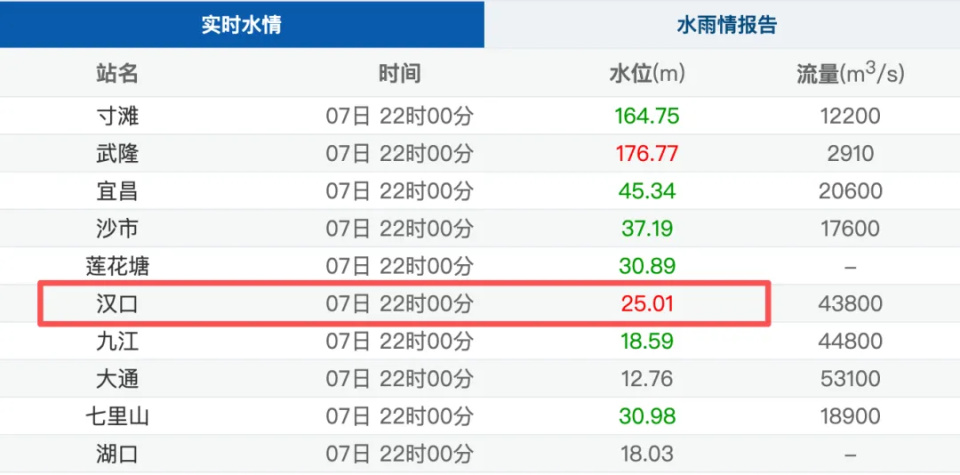
Task: Click the time cell in 汉口 row
Action: 399,304
